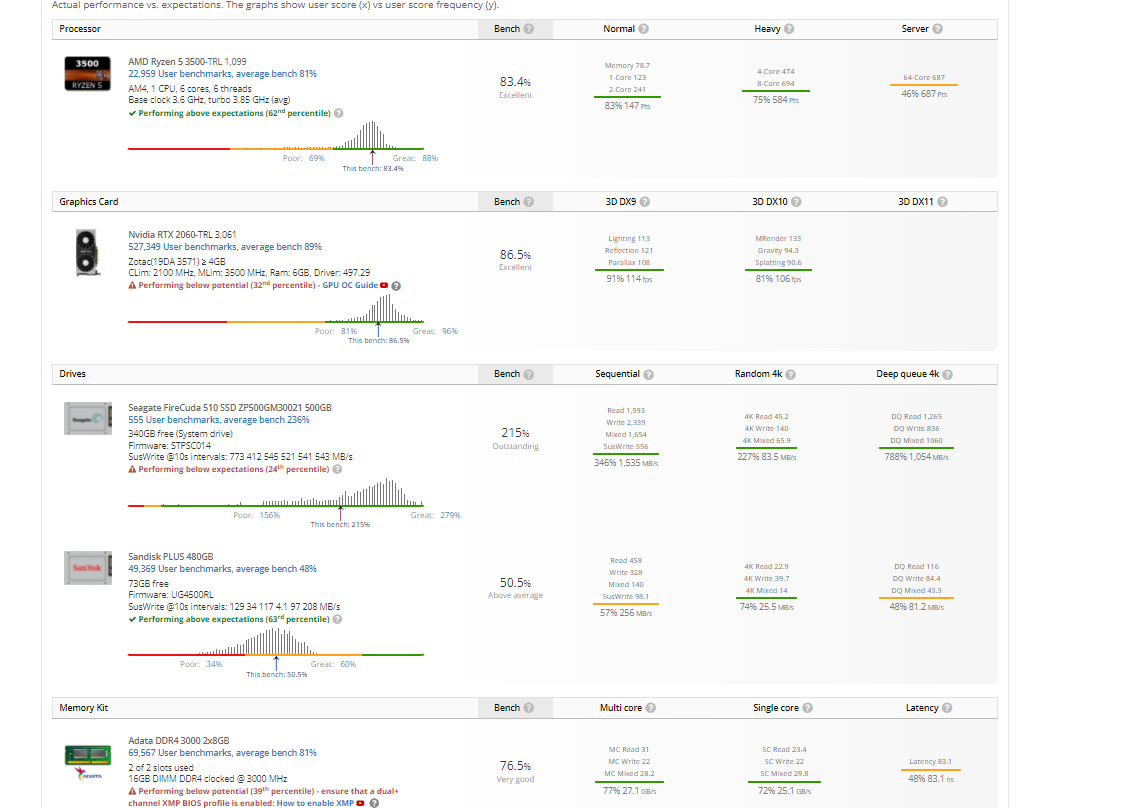Click Graphics Card bench score 86.5%
The height and width of the screenshot is (808, 1134).
[x=515, y=255]
